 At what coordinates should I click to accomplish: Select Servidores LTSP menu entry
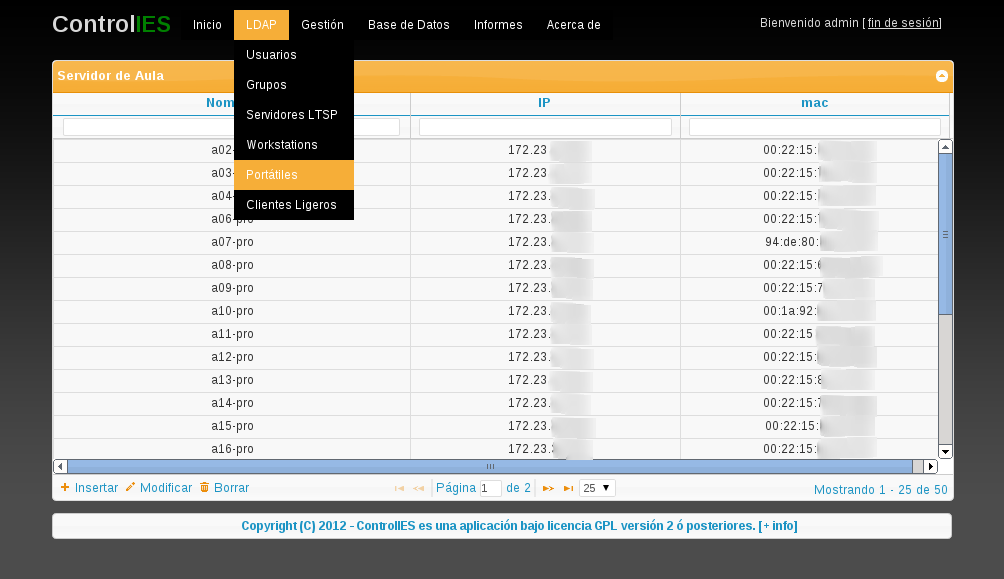(294, 115)
